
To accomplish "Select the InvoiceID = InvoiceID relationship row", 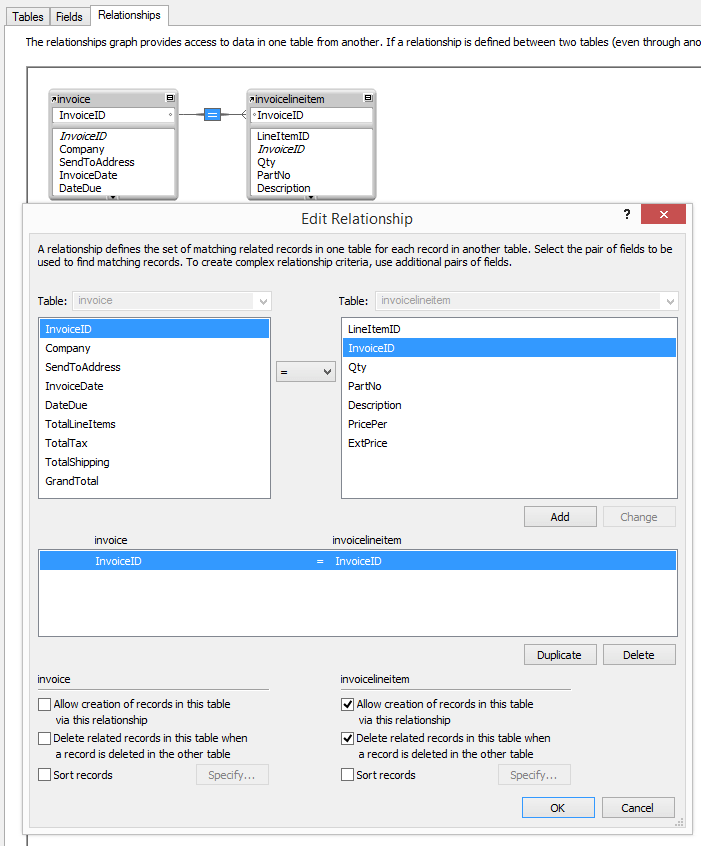I will pos(358,561).
